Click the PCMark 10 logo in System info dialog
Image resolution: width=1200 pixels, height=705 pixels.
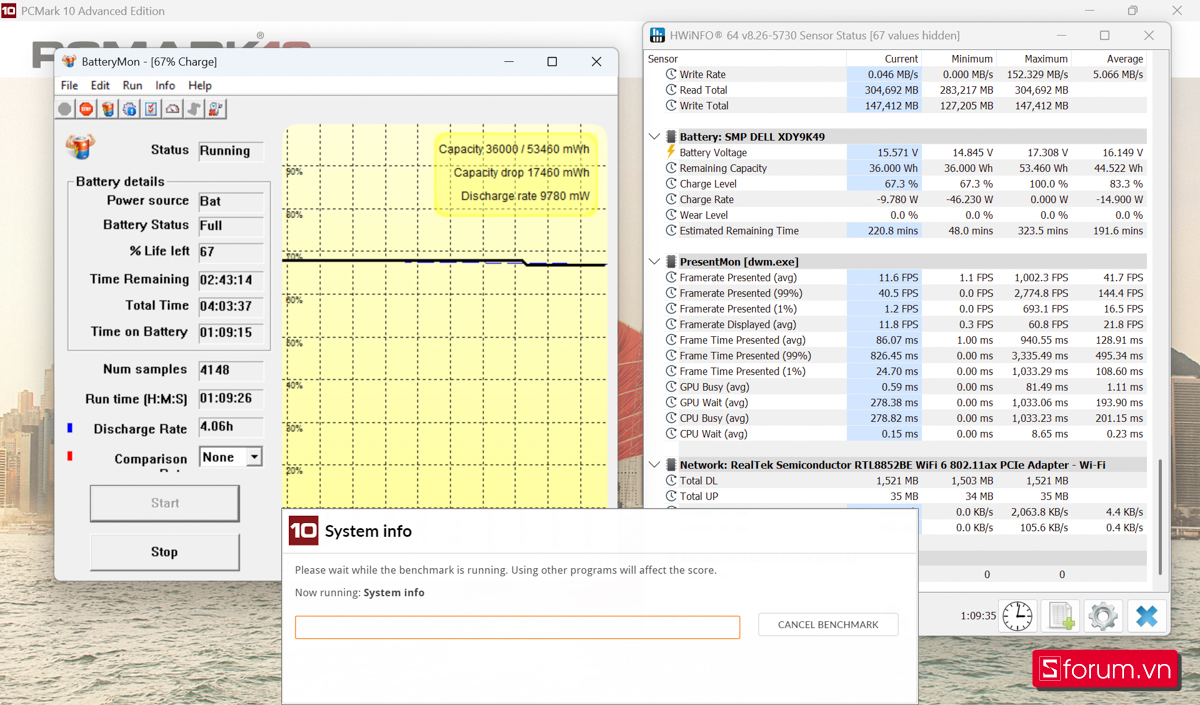(x=303, y=530)
